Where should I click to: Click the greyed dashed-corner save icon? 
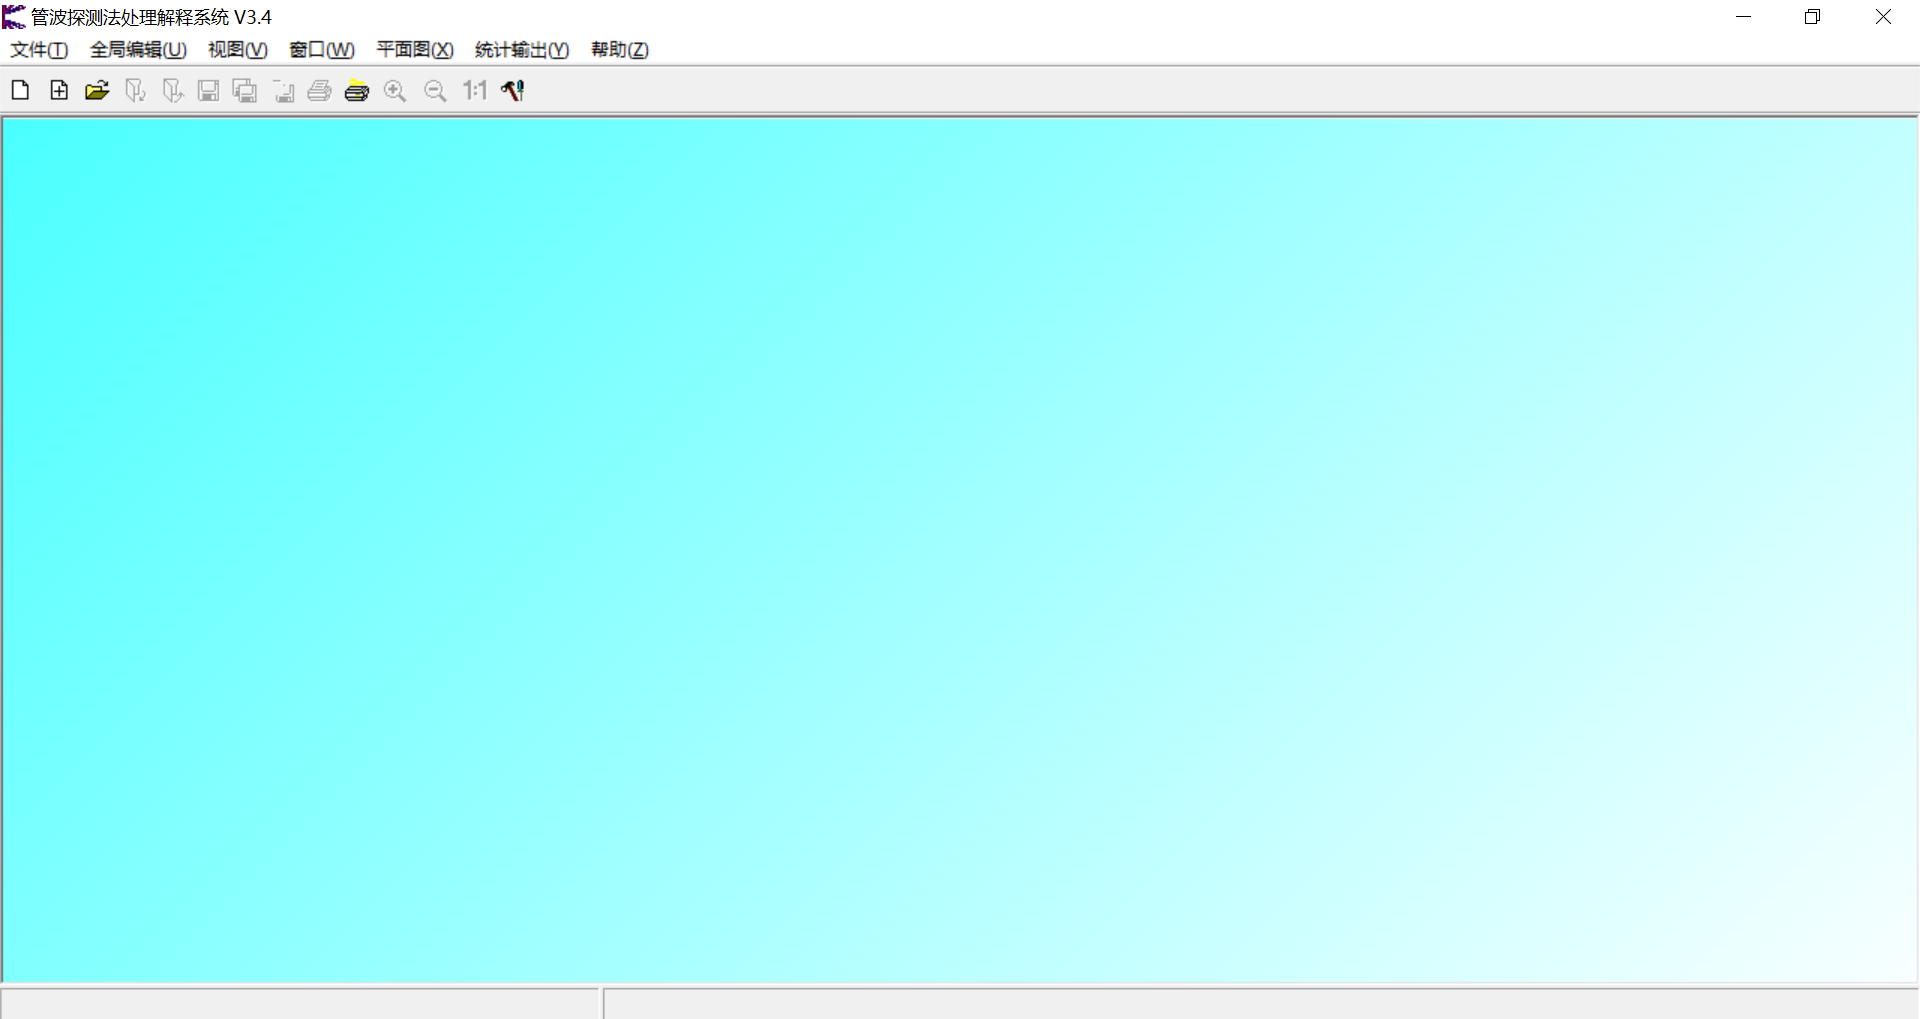tap(283, 91)
